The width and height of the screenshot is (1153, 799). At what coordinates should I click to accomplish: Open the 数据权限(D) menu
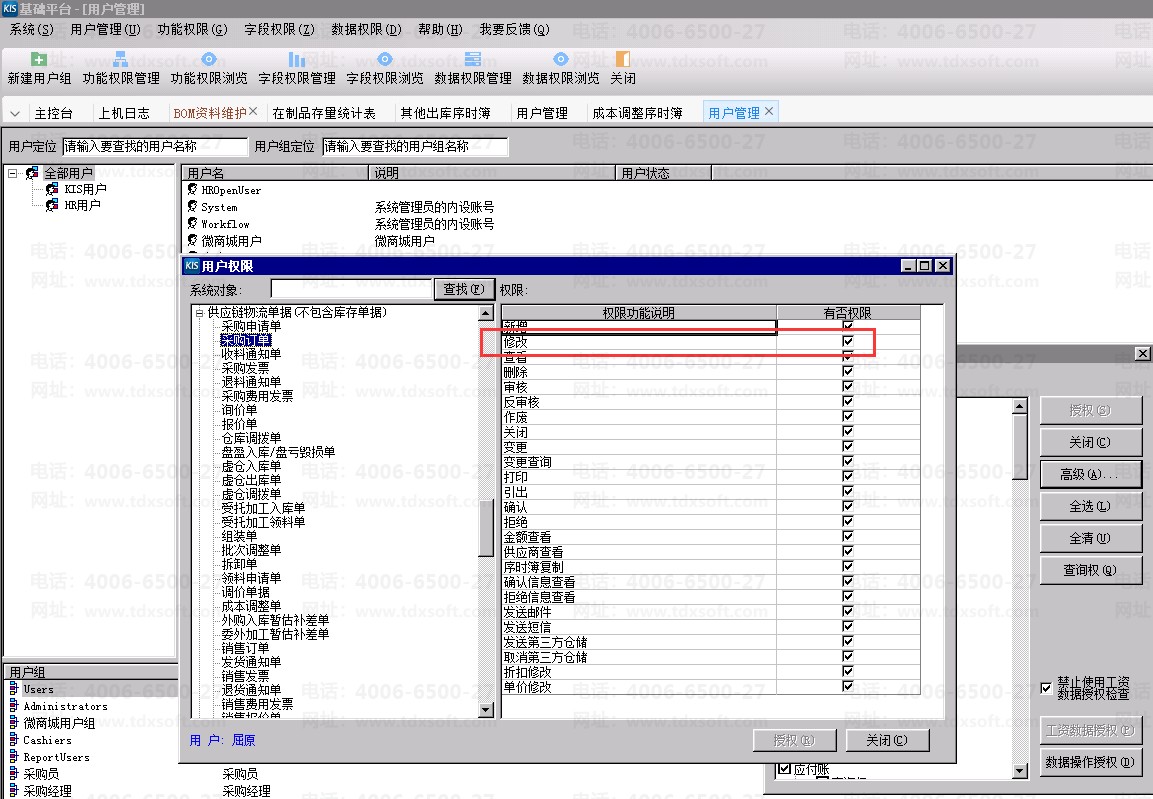coord(366,29)
